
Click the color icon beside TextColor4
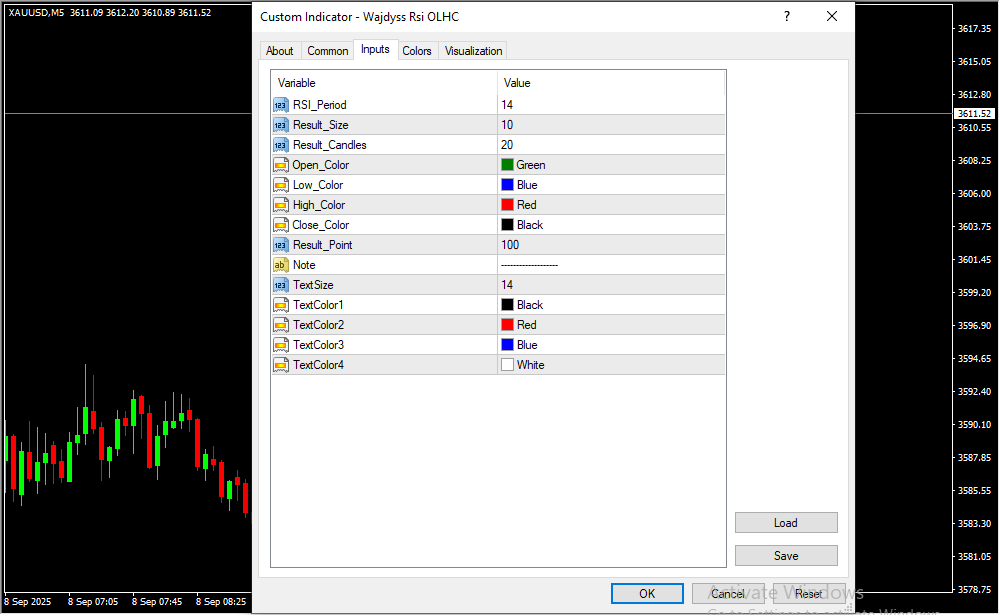pyautogui.click(x=280, y=365)
